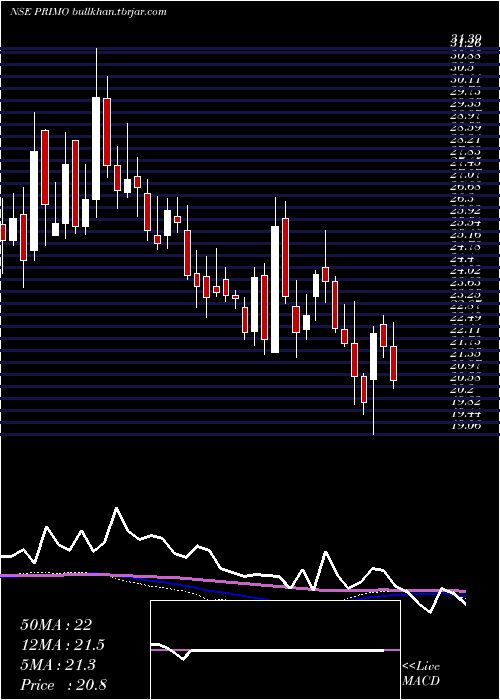Click the Price : 20.8 value
This screenshot has width=500, height=700.
63,685
